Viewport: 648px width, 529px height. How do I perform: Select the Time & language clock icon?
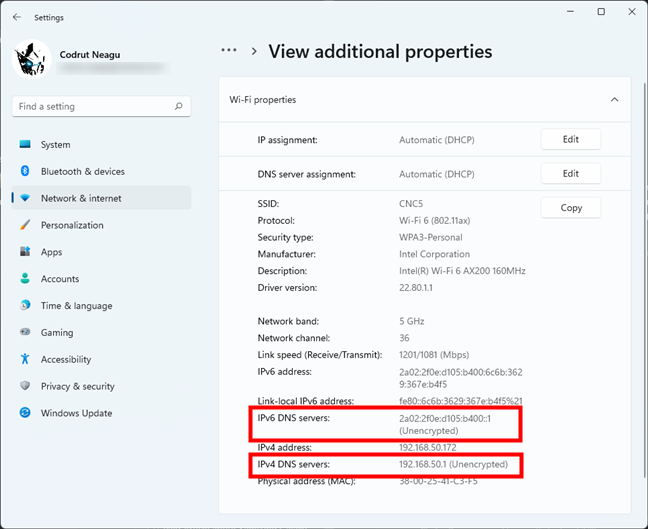(x=25, y=305)
